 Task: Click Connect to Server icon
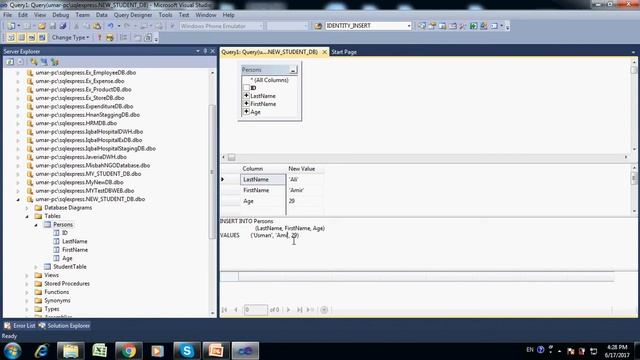tap(44, 62)
